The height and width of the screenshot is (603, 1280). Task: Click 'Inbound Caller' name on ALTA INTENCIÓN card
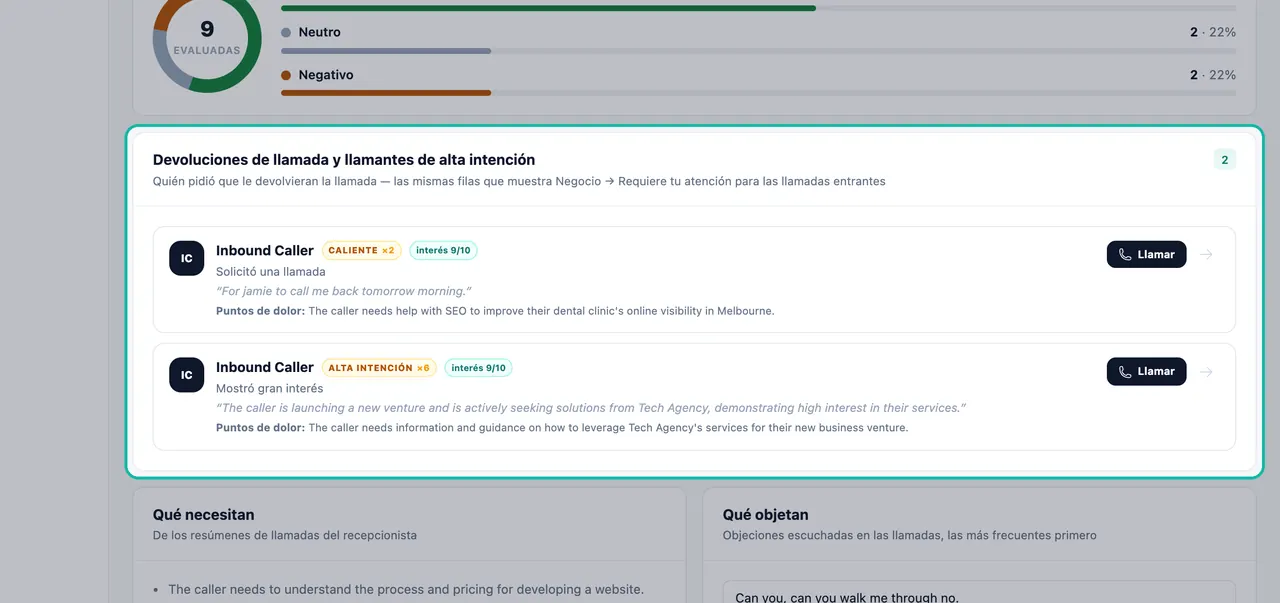(x=265, y=367)
